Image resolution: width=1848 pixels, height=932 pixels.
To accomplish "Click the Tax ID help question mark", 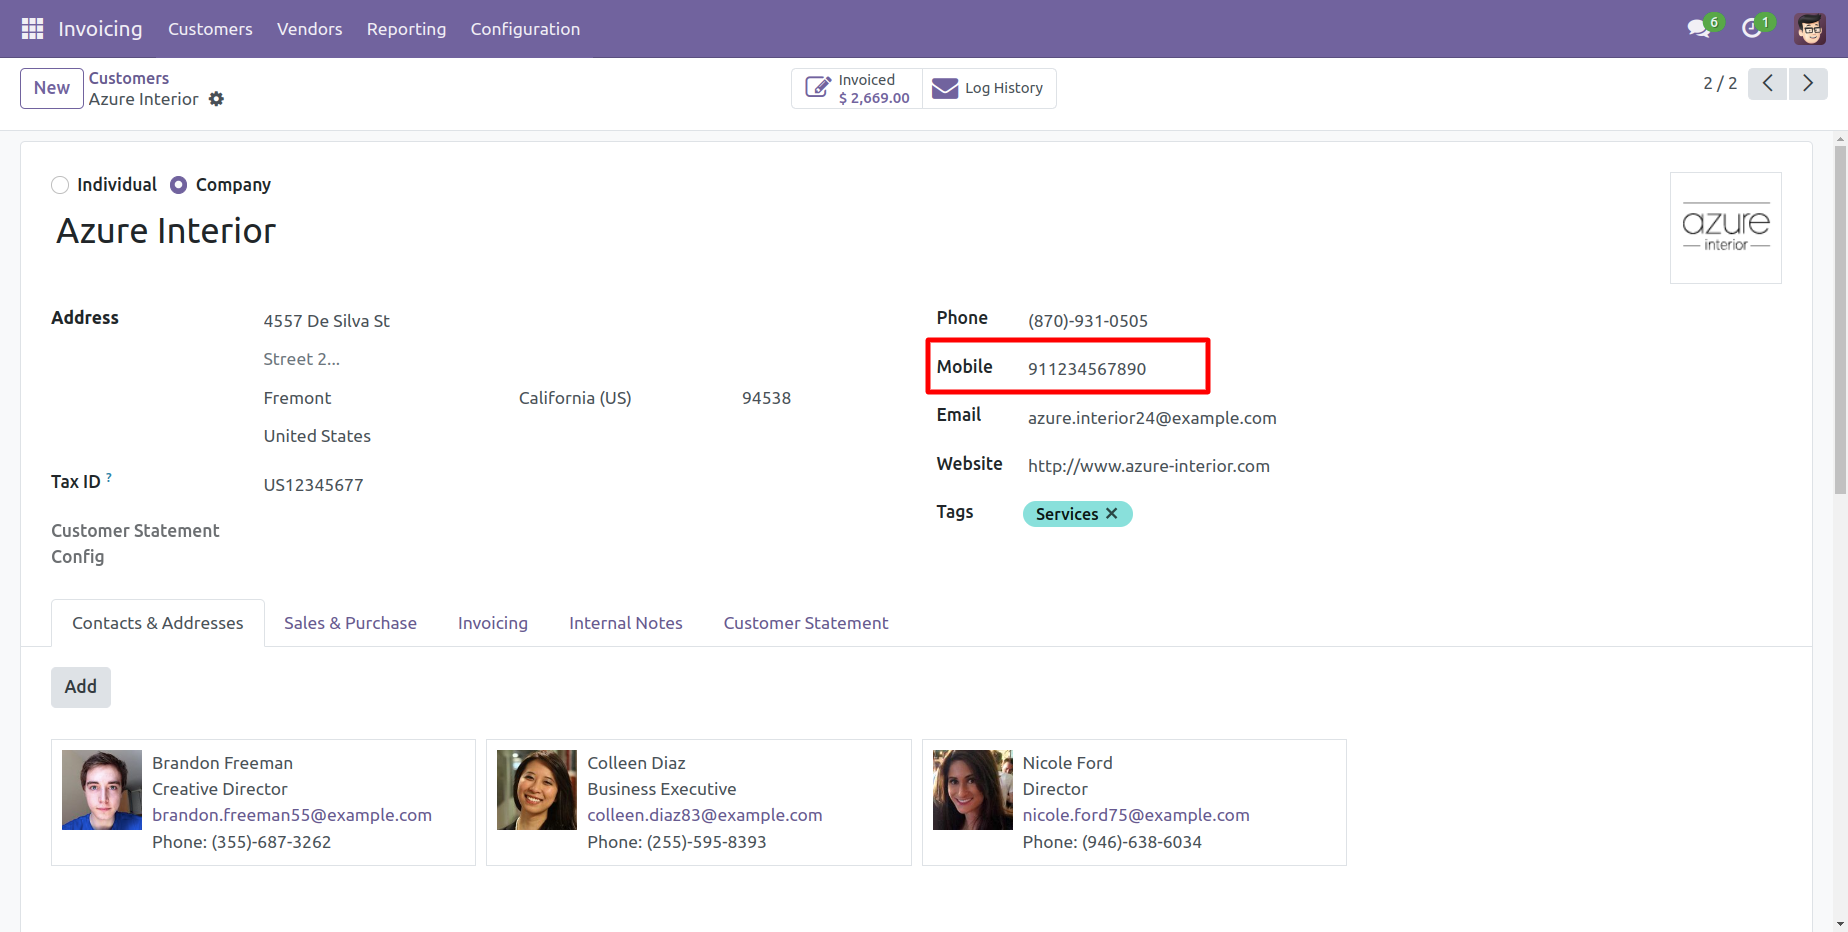I will pyautogui.click(x=109, y=477).
